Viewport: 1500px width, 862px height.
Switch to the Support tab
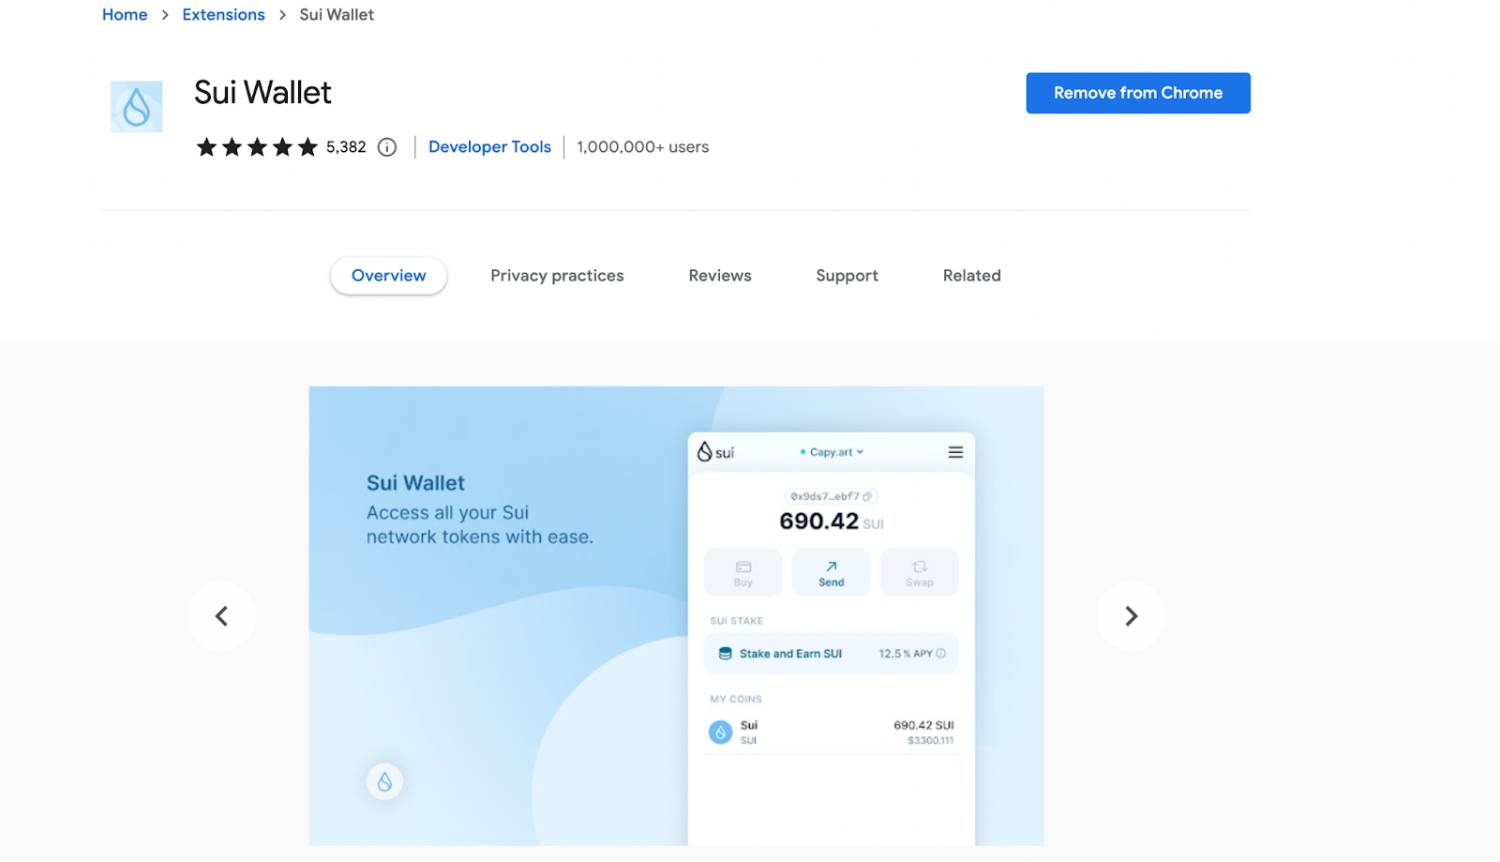(847, 276)
